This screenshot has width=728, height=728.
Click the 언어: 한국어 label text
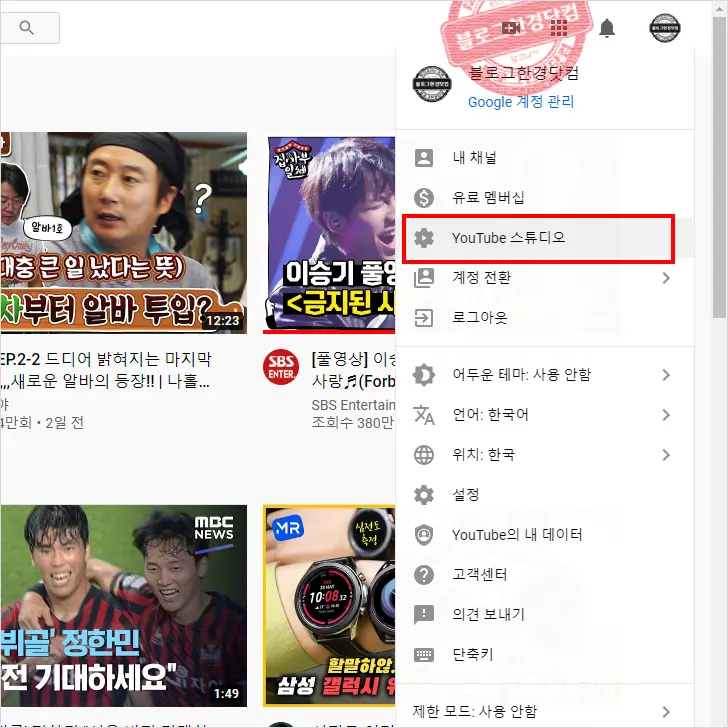coord(490,414)
